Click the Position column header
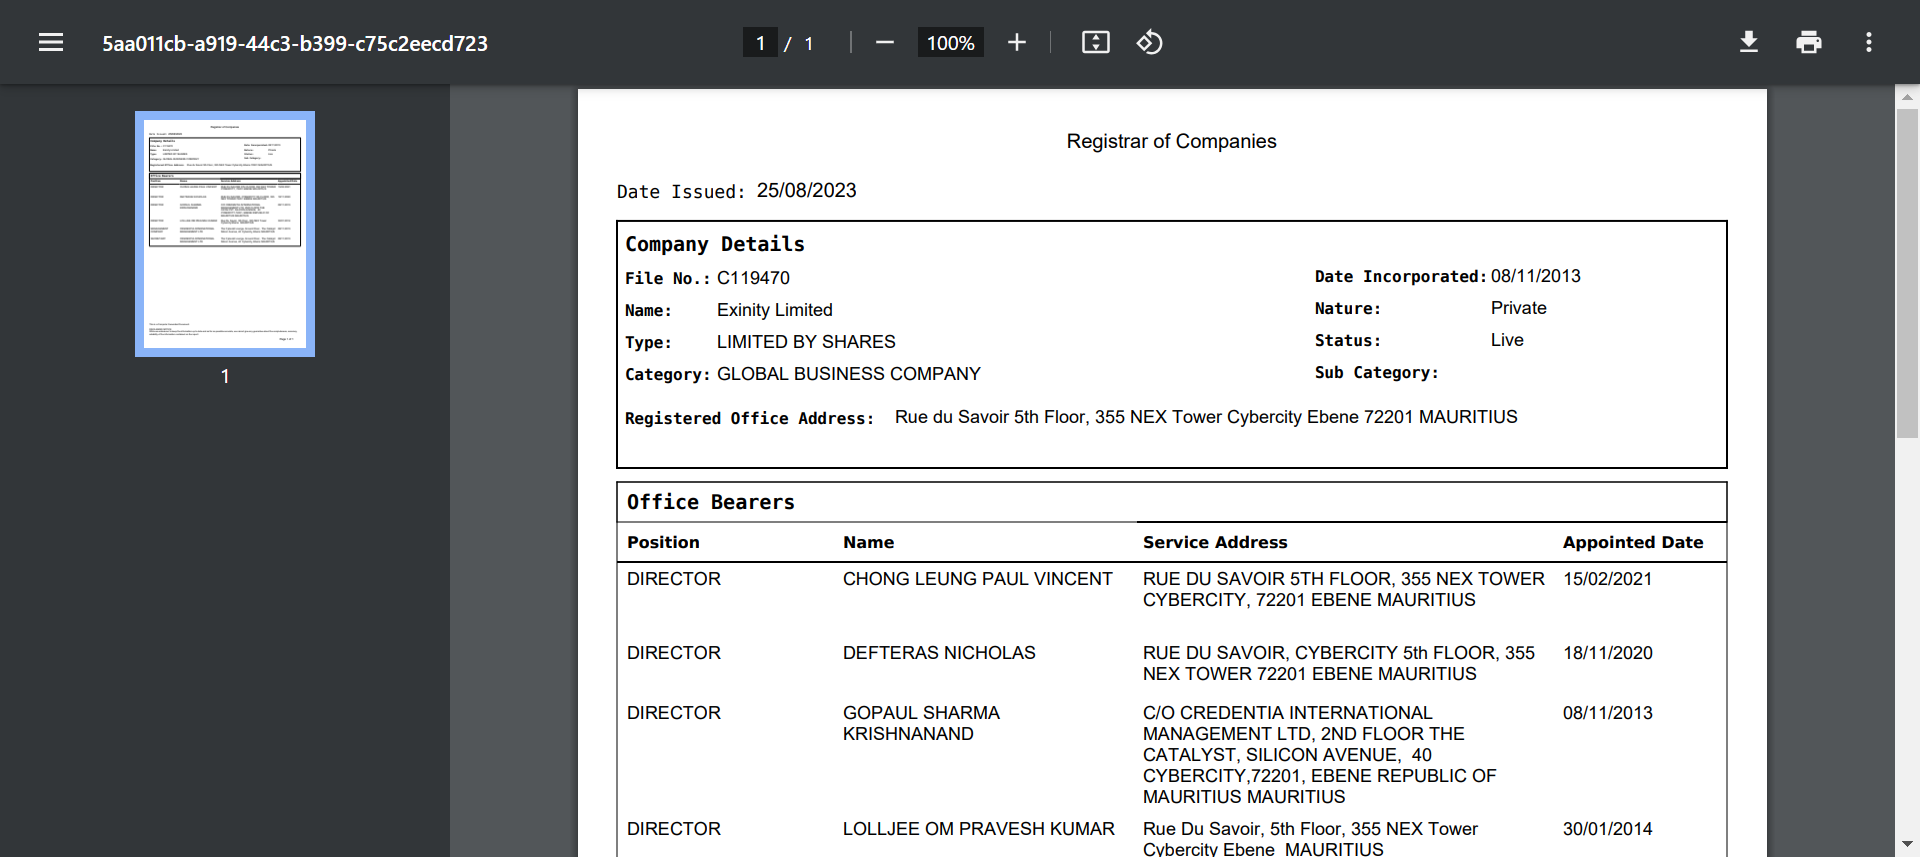The image size is (1920, 857). pos(663,542)
